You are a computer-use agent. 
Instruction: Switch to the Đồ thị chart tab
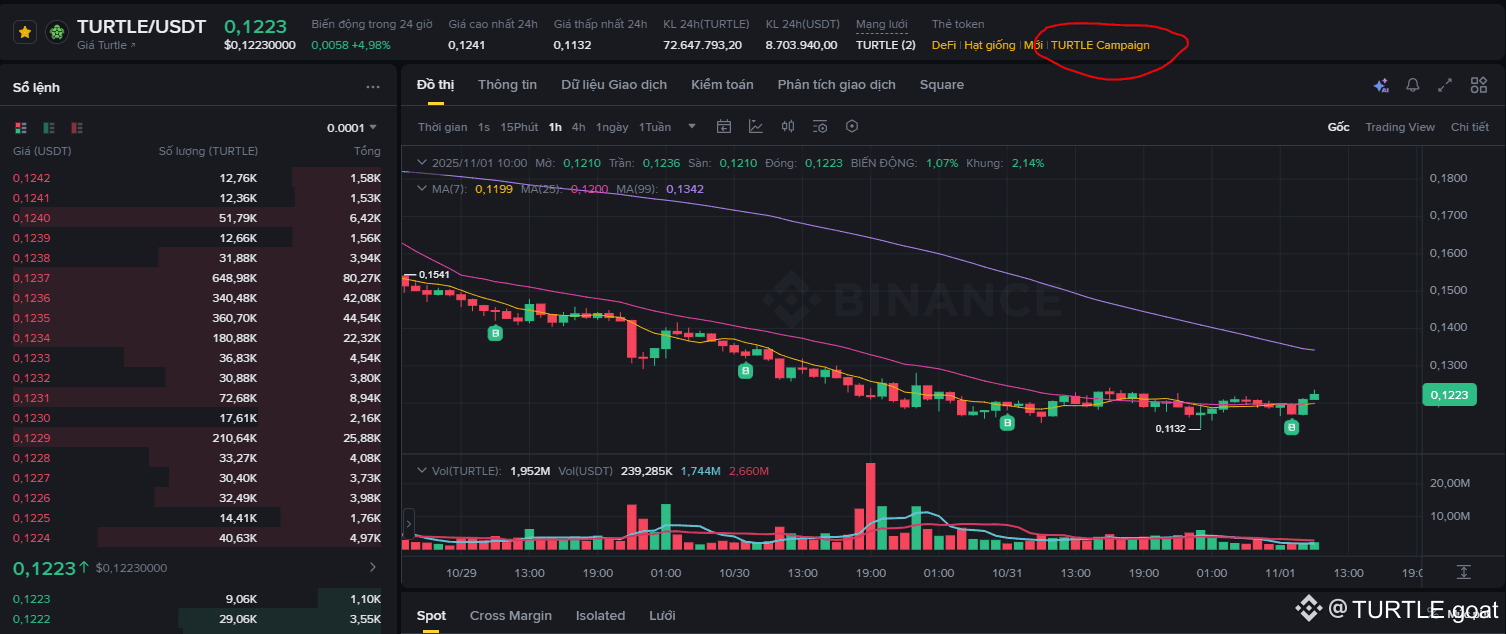pos(435,85)
